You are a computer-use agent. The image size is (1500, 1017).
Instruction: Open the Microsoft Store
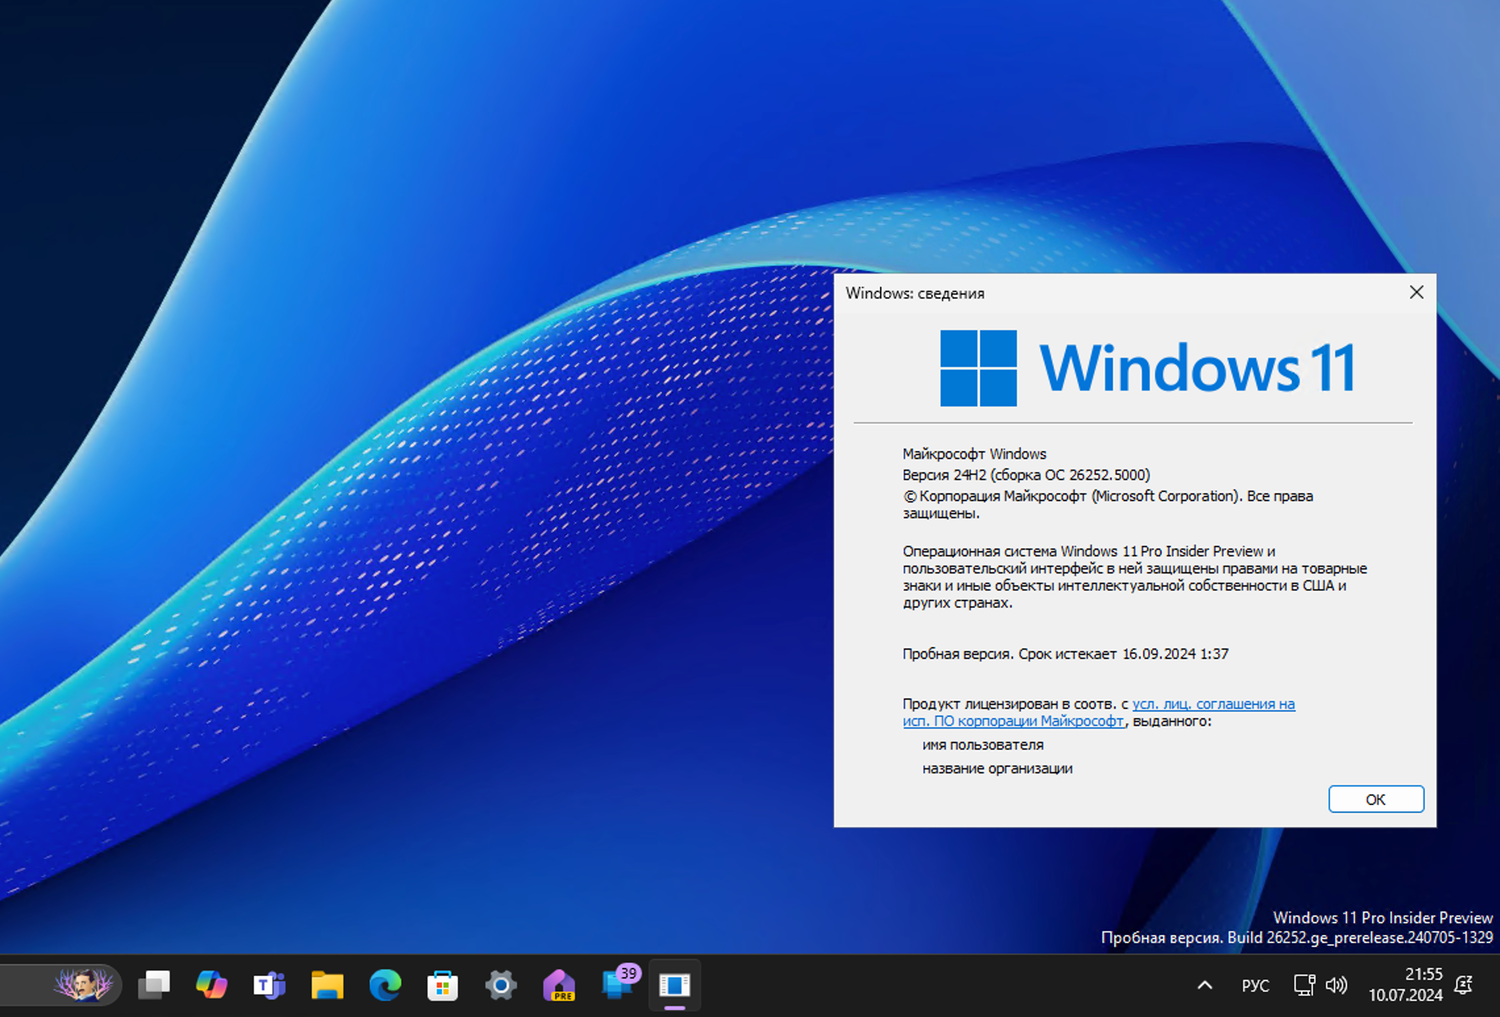click(442, 986)
